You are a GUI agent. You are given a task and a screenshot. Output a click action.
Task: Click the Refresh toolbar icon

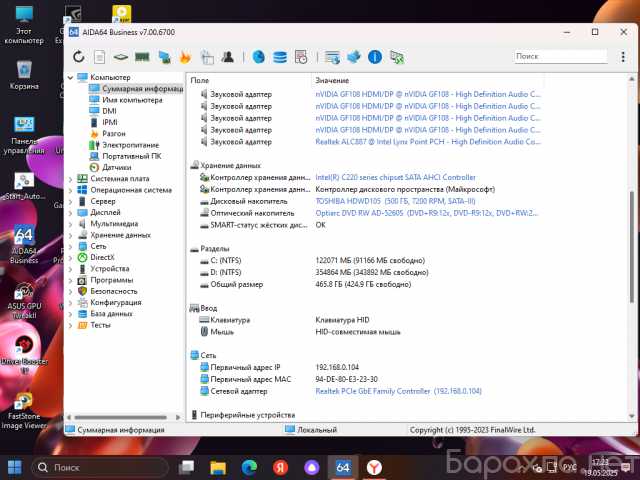click(79, 57)
